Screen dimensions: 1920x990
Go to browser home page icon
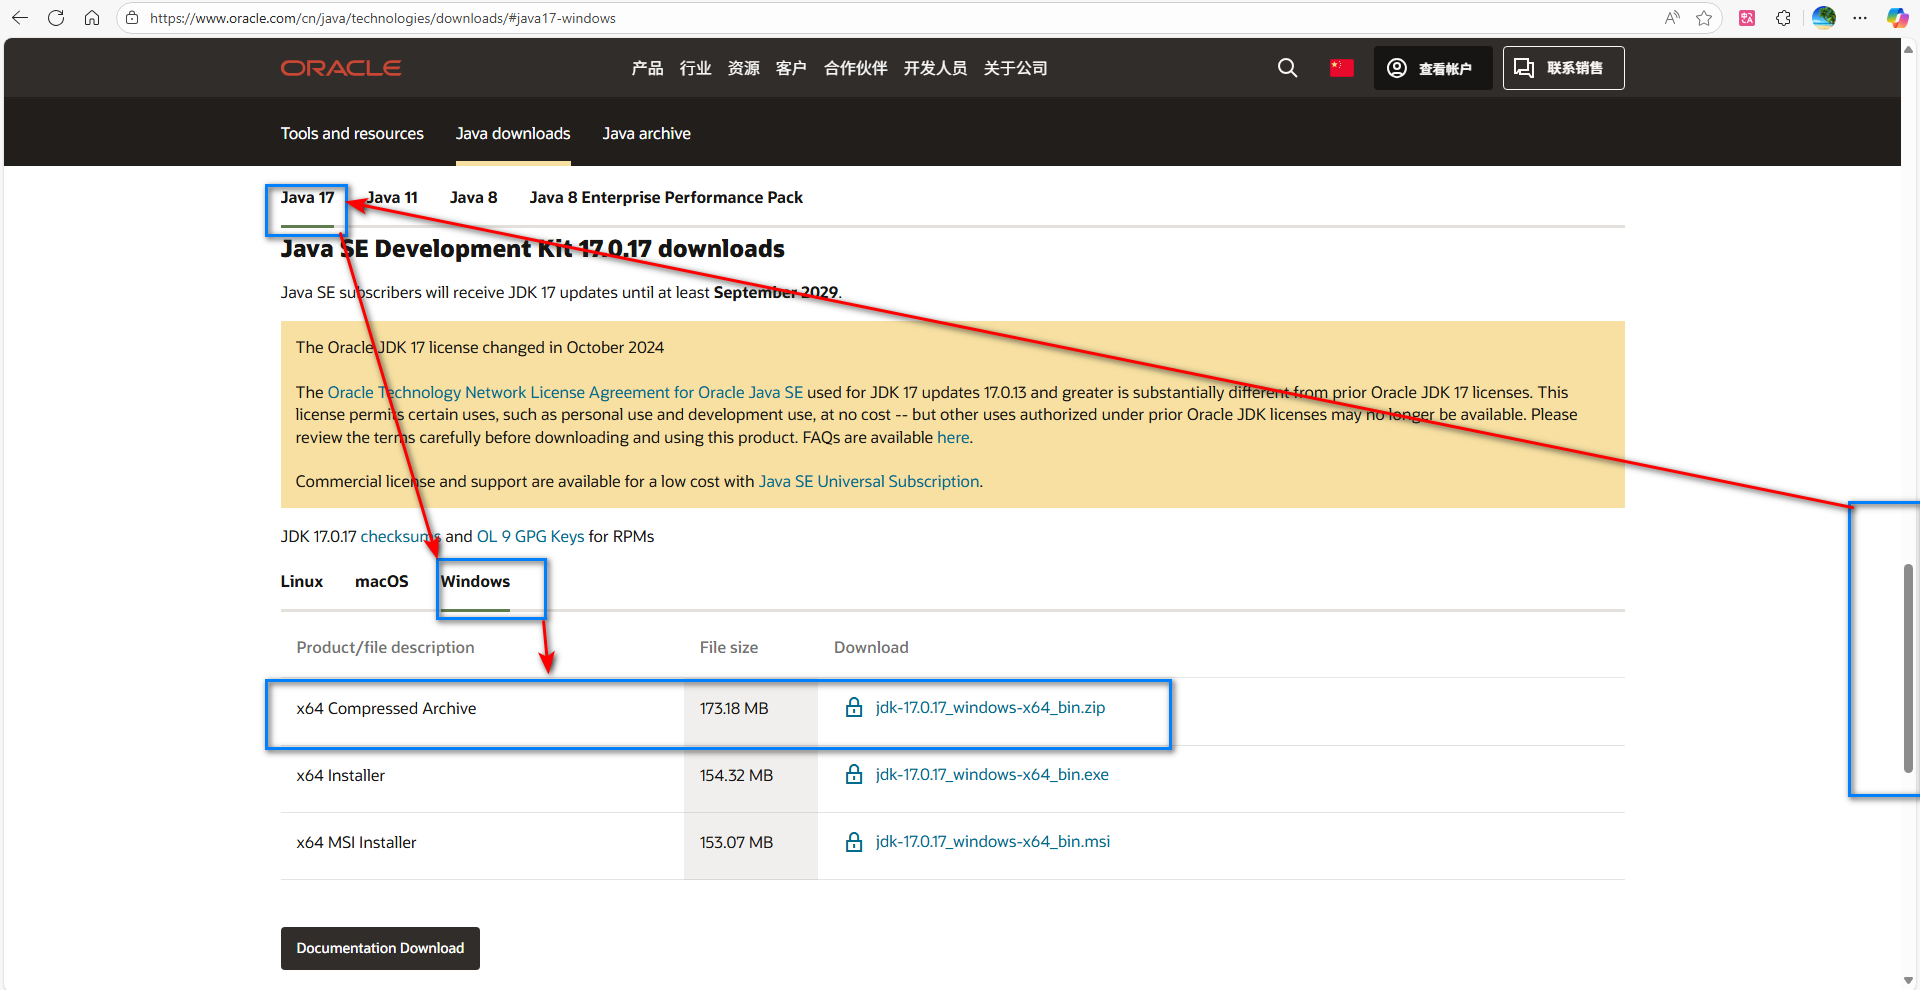click(x=92, y=18)
